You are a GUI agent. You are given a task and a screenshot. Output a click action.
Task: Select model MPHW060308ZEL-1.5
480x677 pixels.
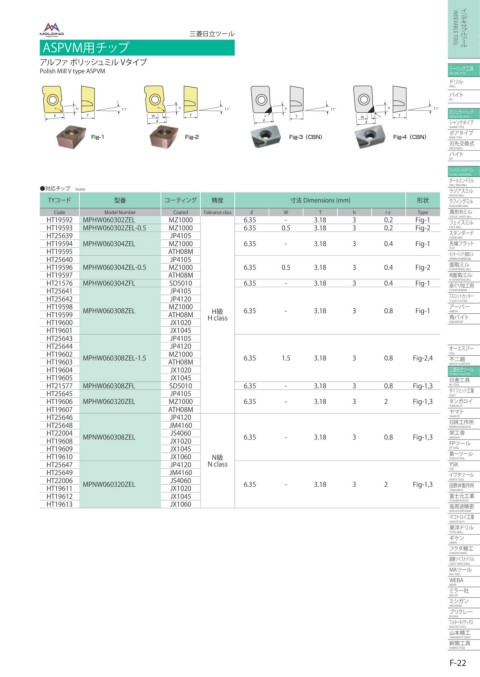tap(114, 358)
